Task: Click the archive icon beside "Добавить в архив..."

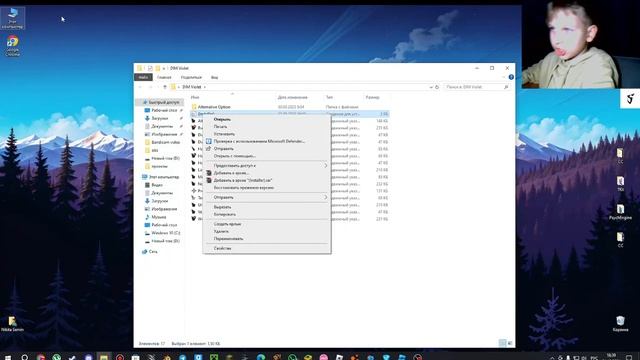Action: [x=209, y=173]
